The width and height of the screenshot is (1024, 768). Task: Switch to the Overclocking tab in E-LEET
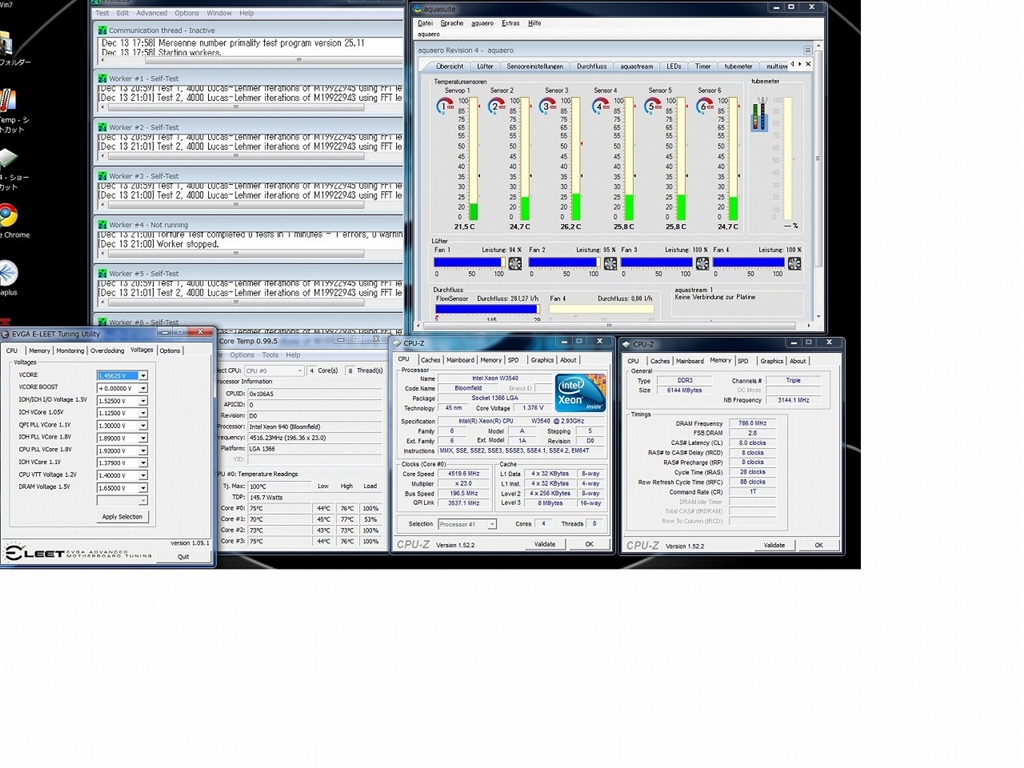click(x=107, y=351)
